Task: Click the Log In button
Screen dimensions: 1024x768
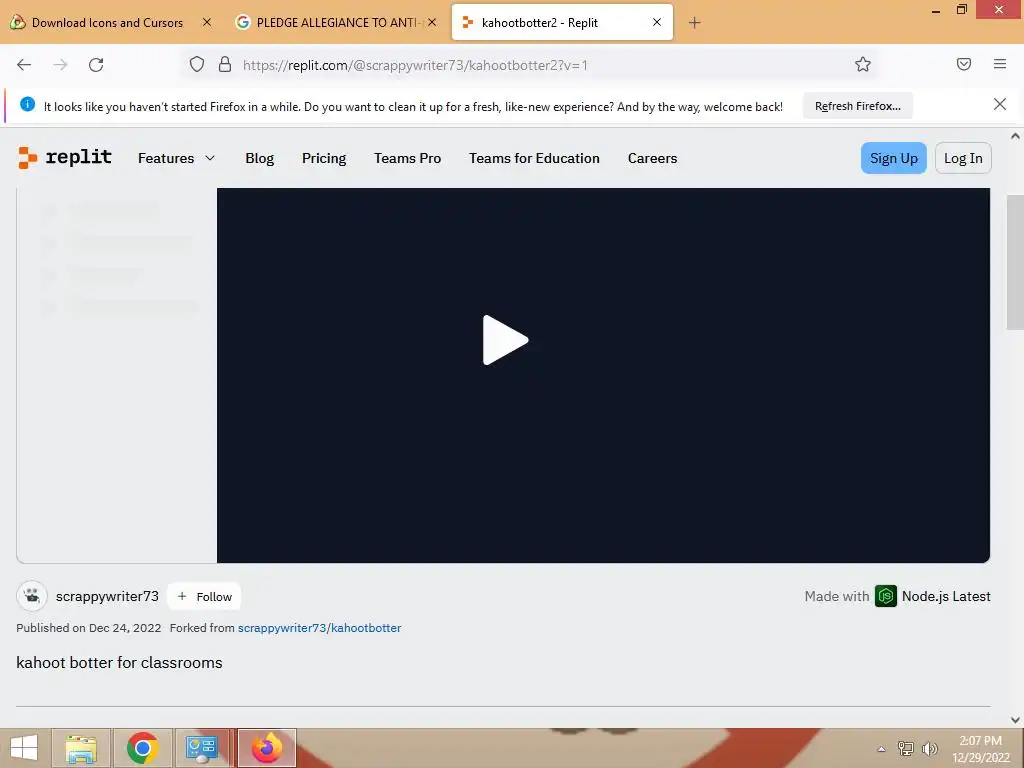Action: 963,158
